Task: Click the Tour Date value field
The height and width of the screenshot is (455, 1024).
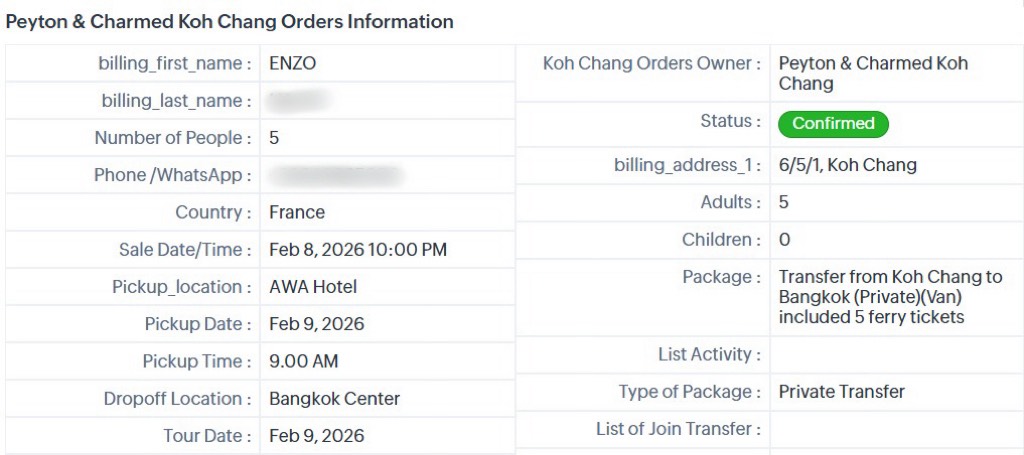Action: [x=316, y=436]
